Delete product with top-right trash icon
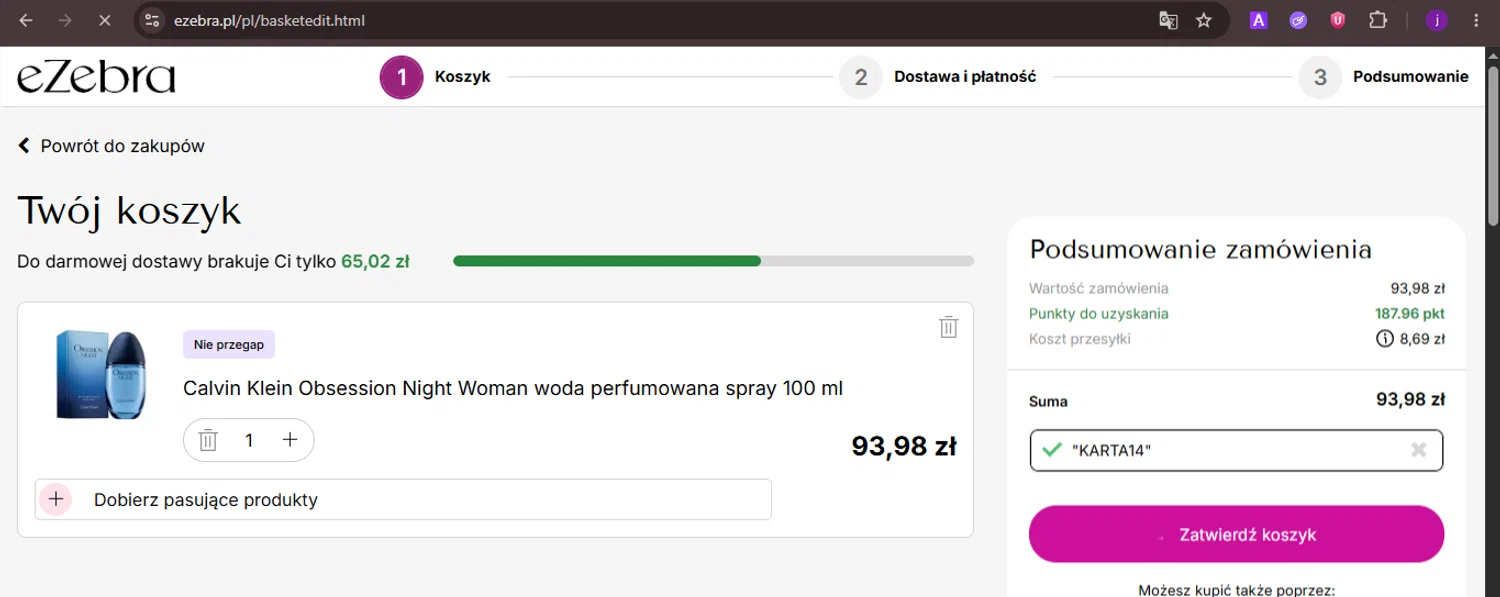 tap(949, 327)
